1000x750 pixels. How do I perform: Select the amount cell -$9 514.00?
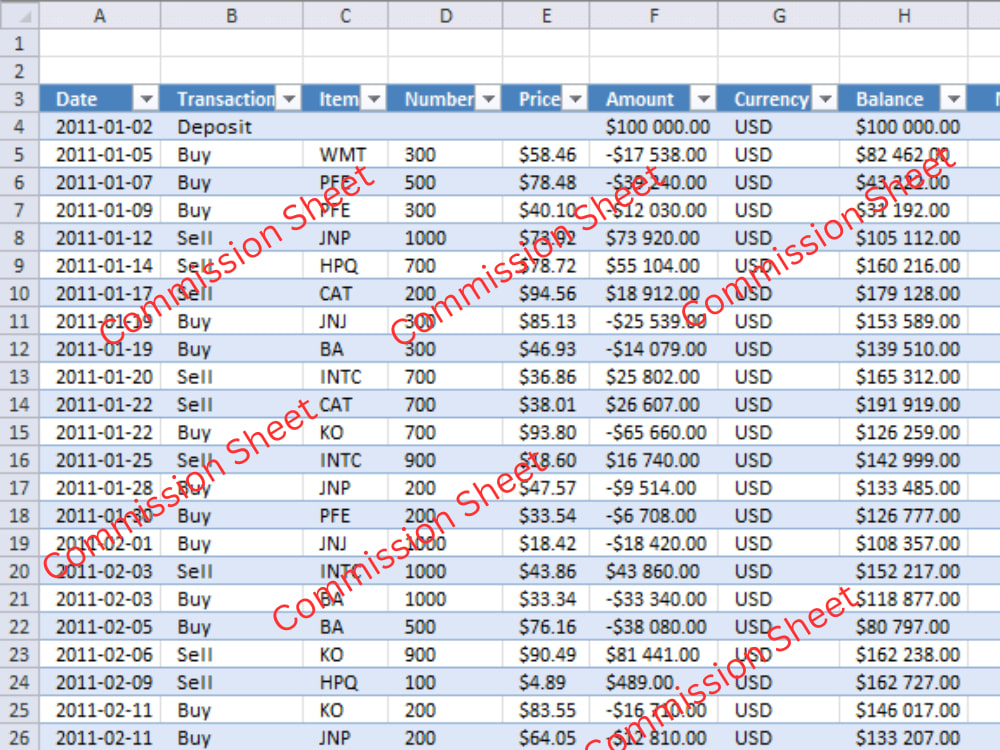[x=654, y=488]
